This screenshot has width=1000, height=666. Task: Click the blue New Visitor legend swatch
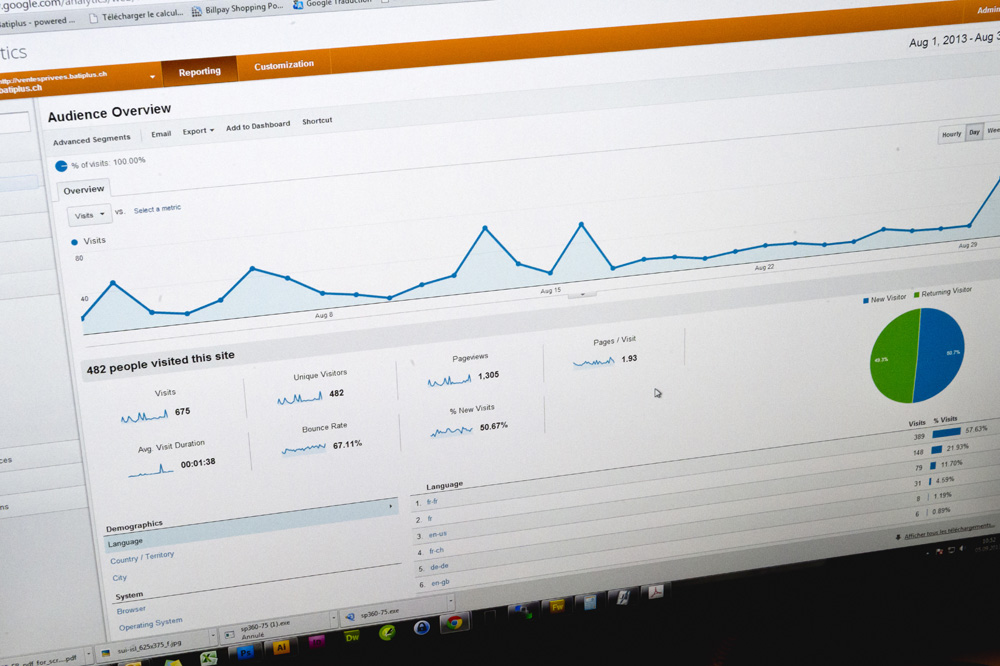point(865,300)
